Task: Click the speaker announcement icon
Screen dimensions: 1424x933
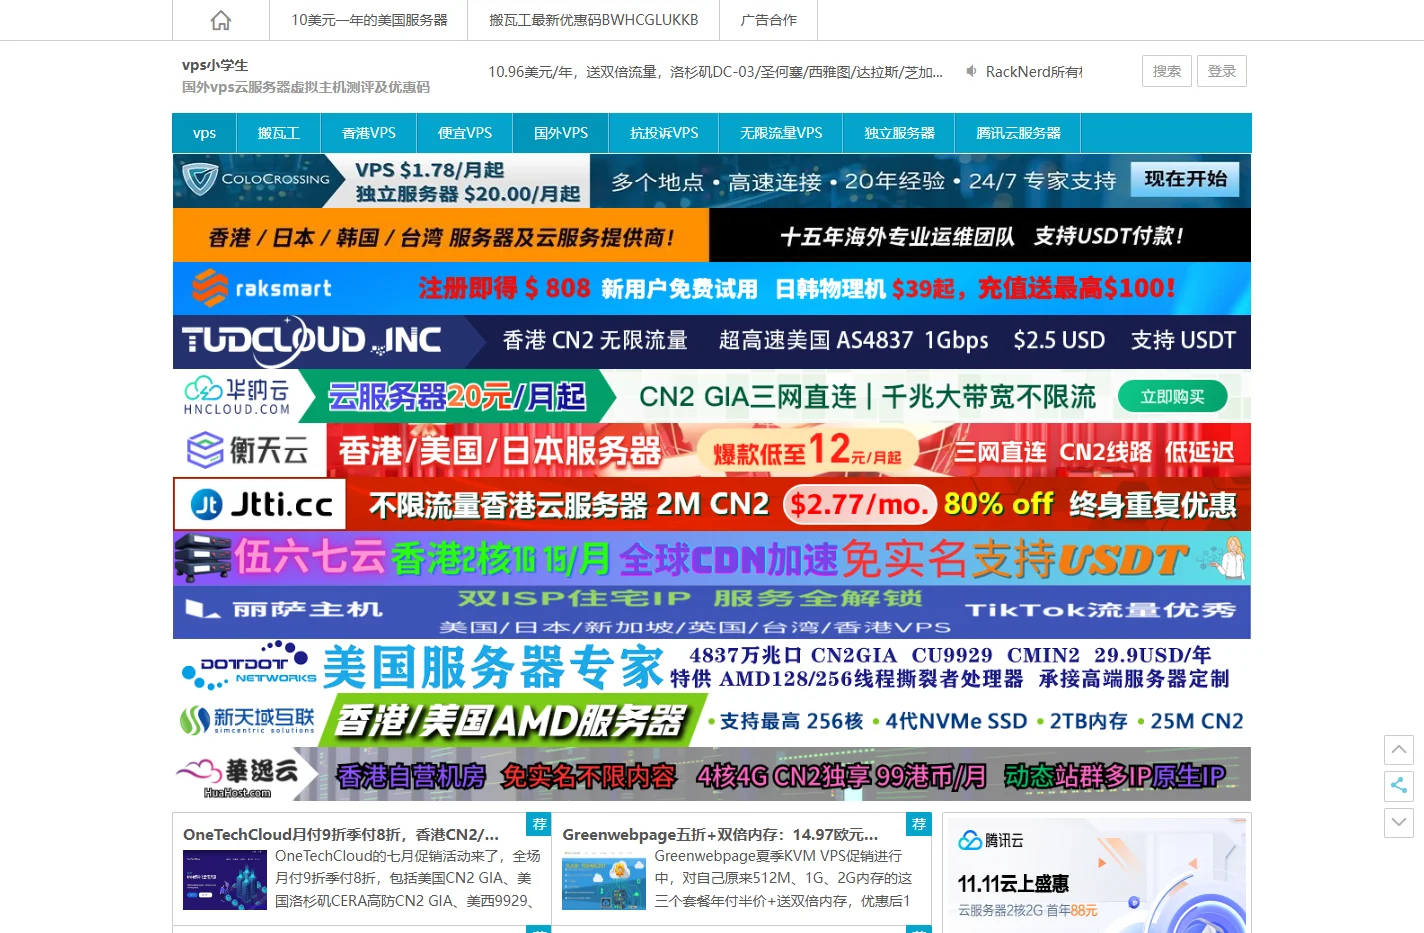Action: pyautogui.click(x=971, y=71)
